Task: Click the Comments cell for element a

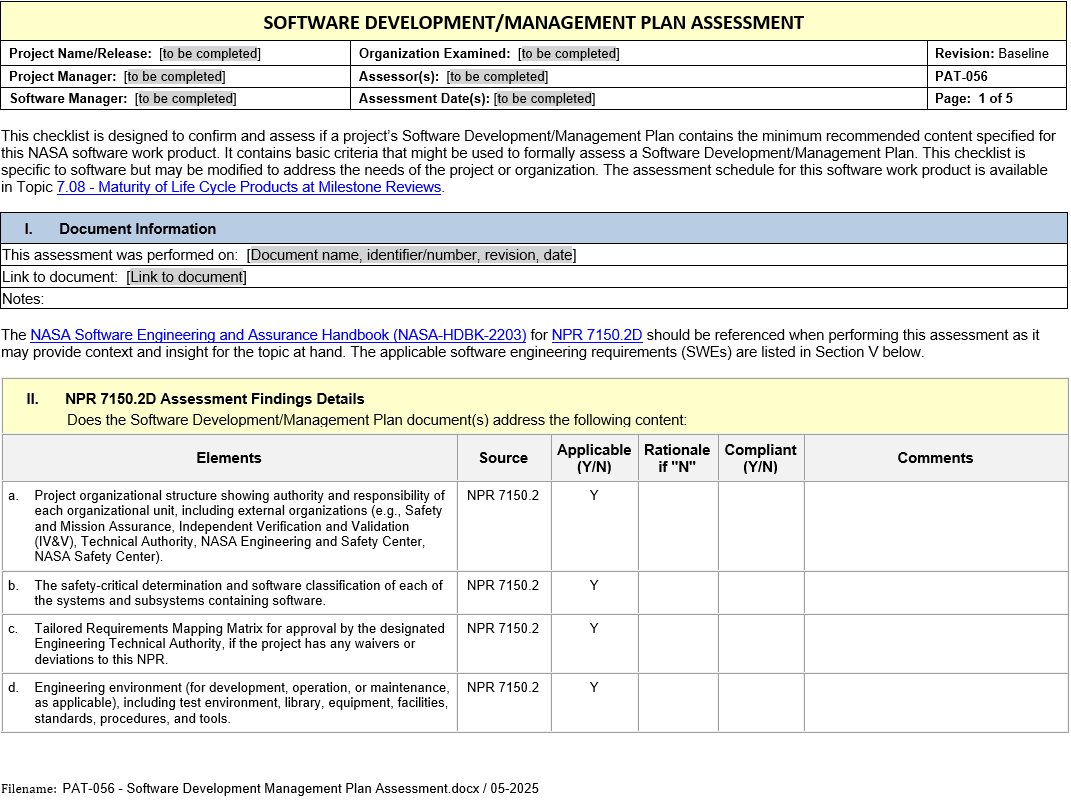Action: (935, 525)
